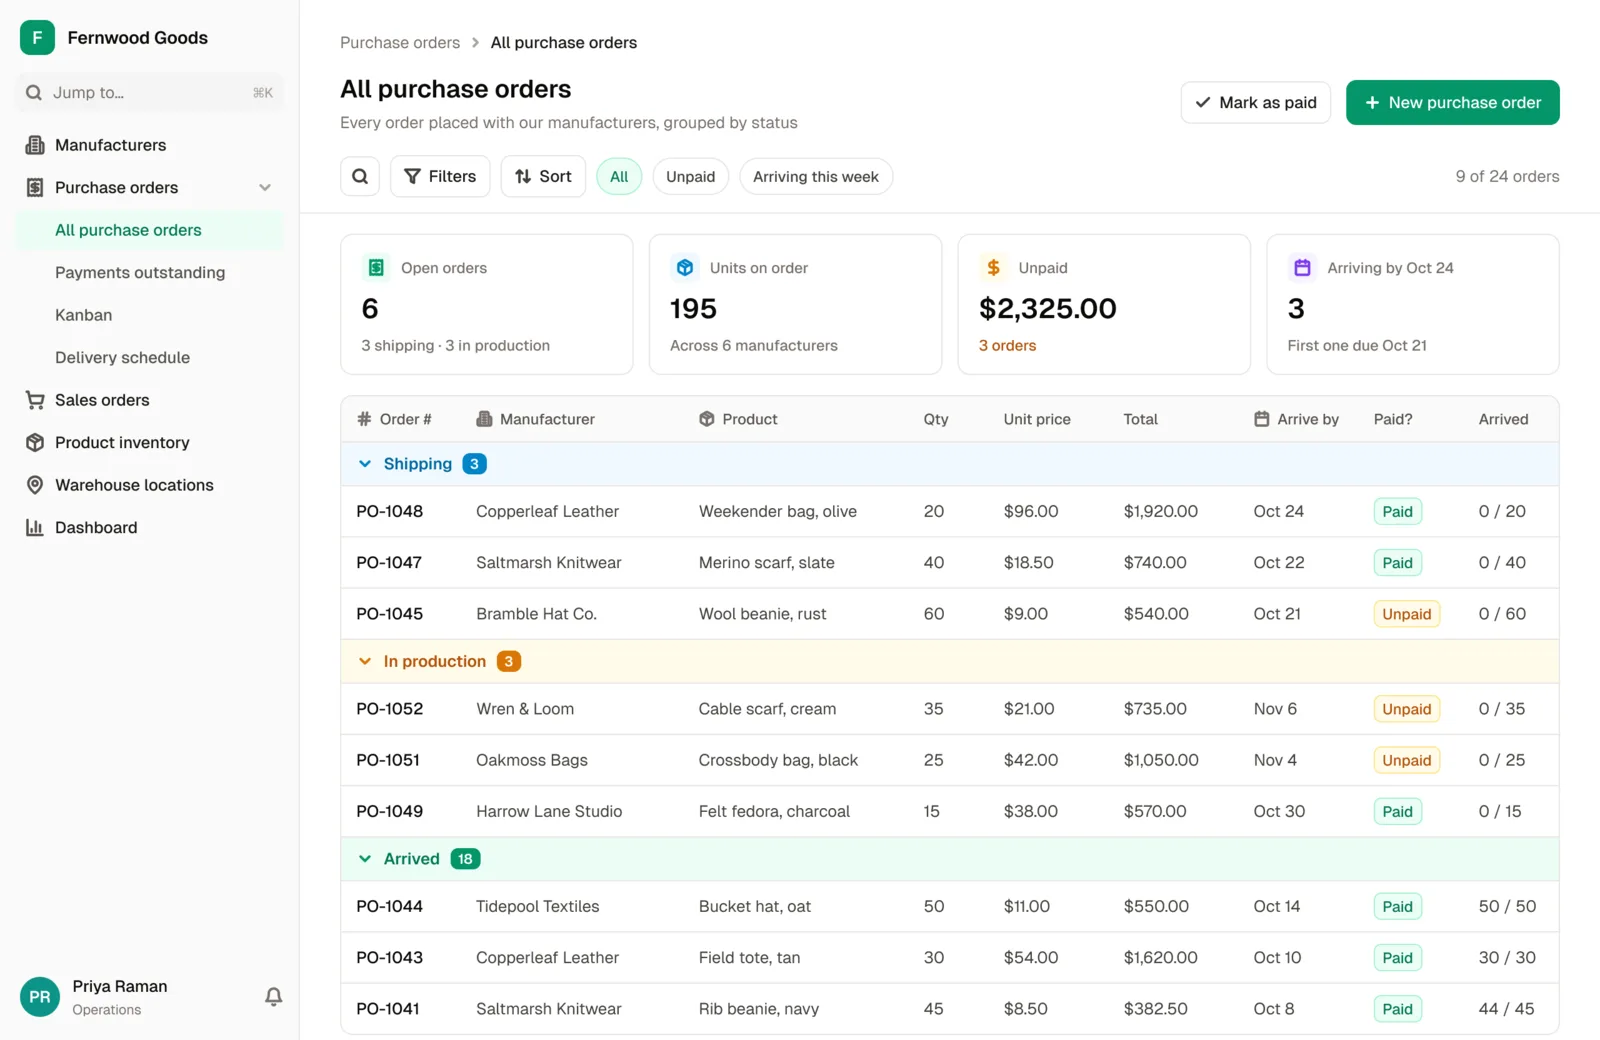
Task: Click the Mark as paid button
Action: [1256, 102]
